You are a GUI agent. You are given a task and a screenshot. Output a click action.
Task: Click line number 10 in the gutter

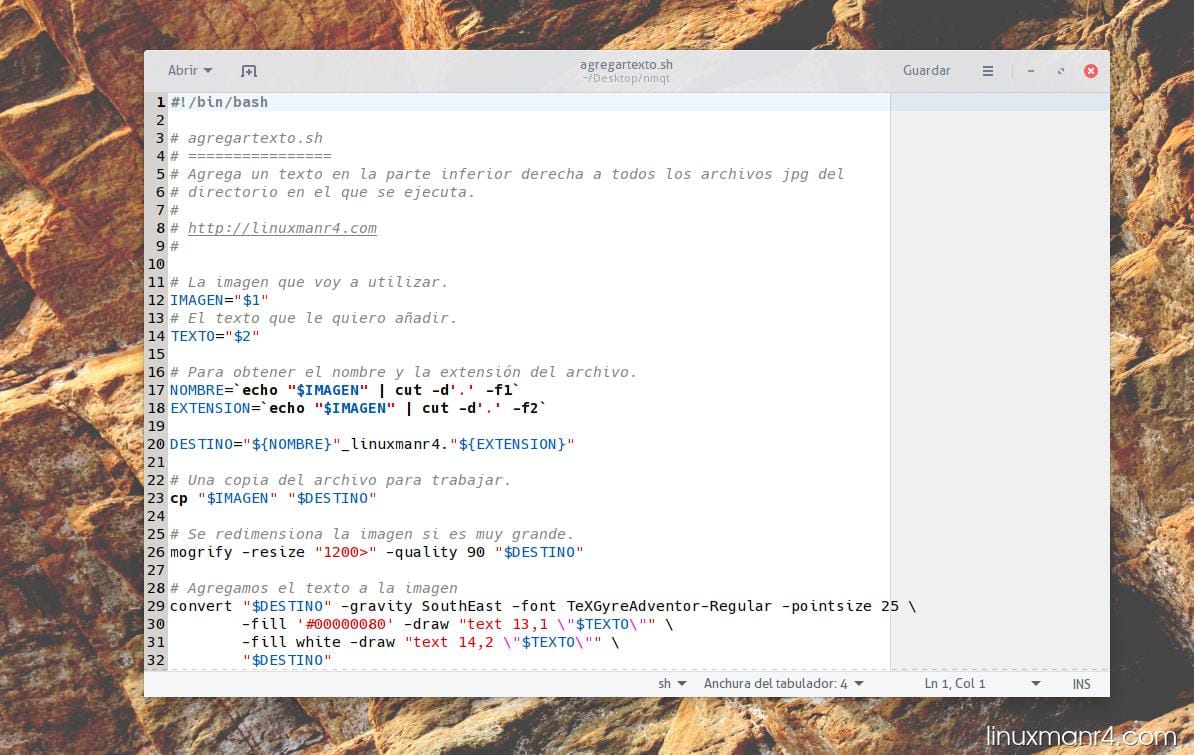point(156,264)
